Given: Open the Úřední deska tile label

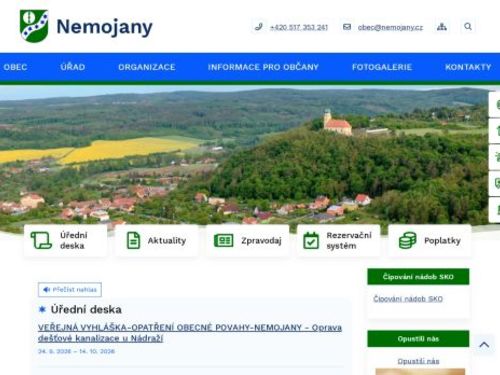Looking at the screenshot, I should click(74, 240).
